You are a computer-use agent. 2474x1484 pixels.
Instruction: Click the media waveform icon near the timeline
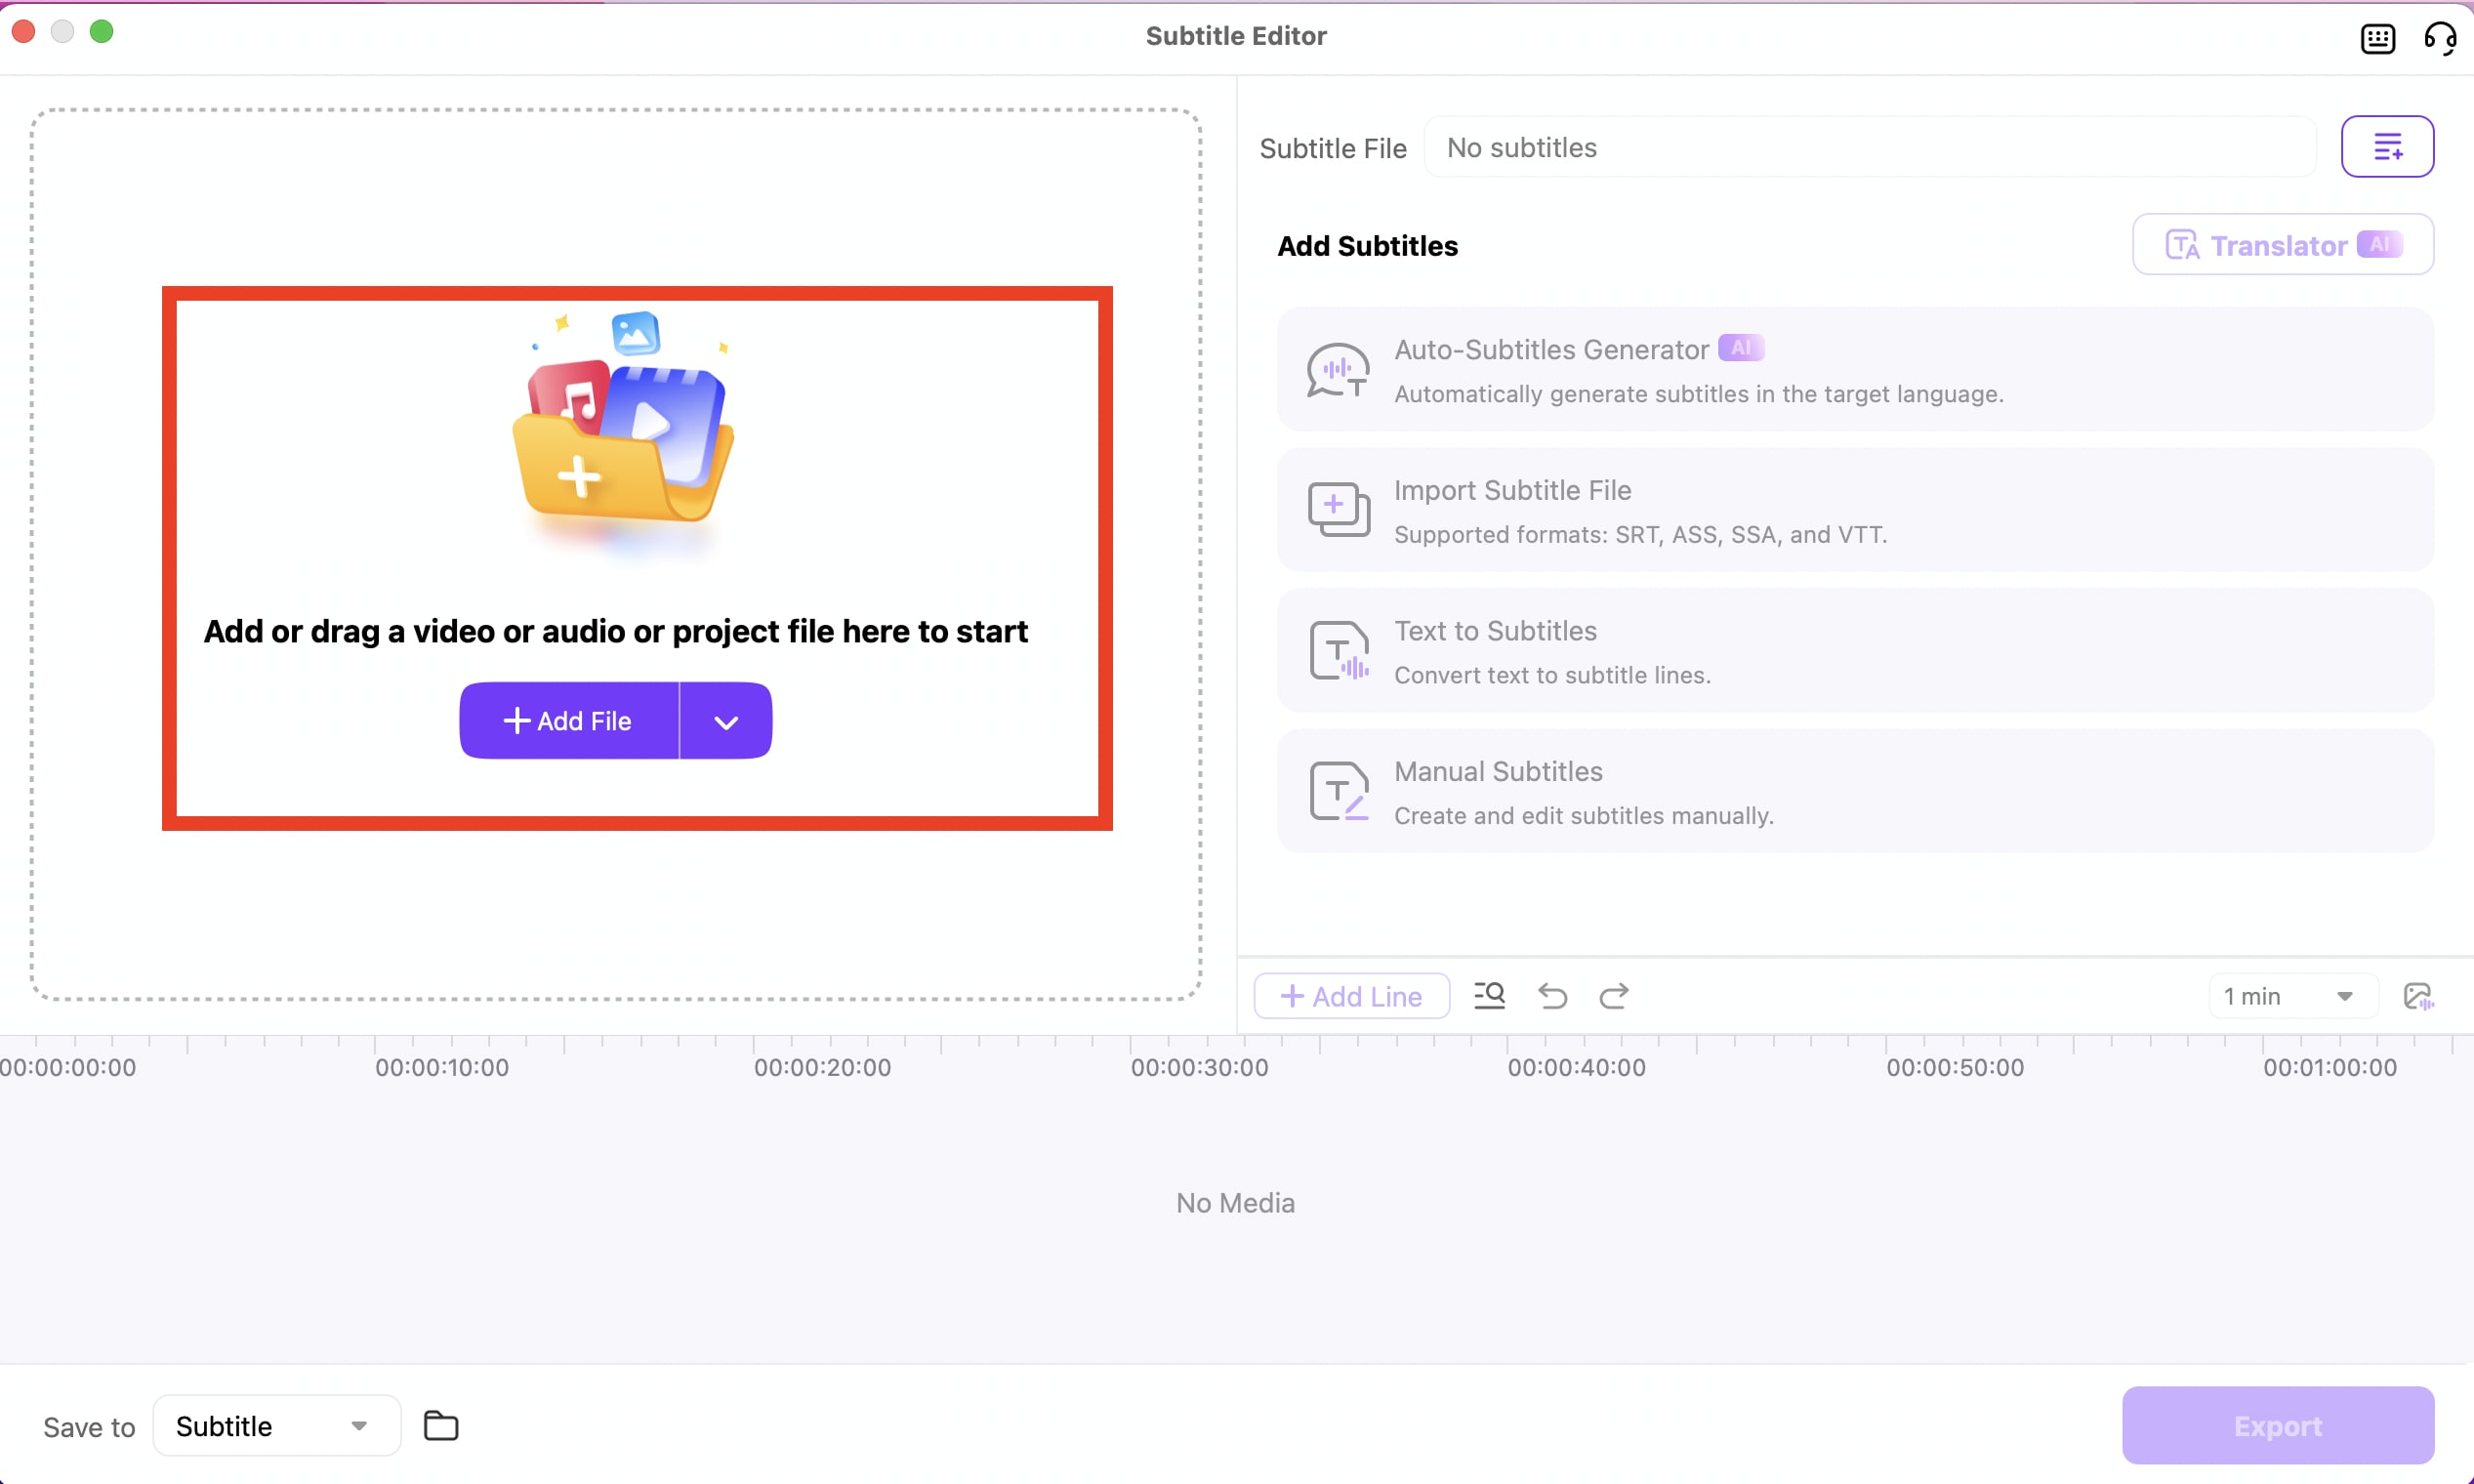coord(2421,995)
